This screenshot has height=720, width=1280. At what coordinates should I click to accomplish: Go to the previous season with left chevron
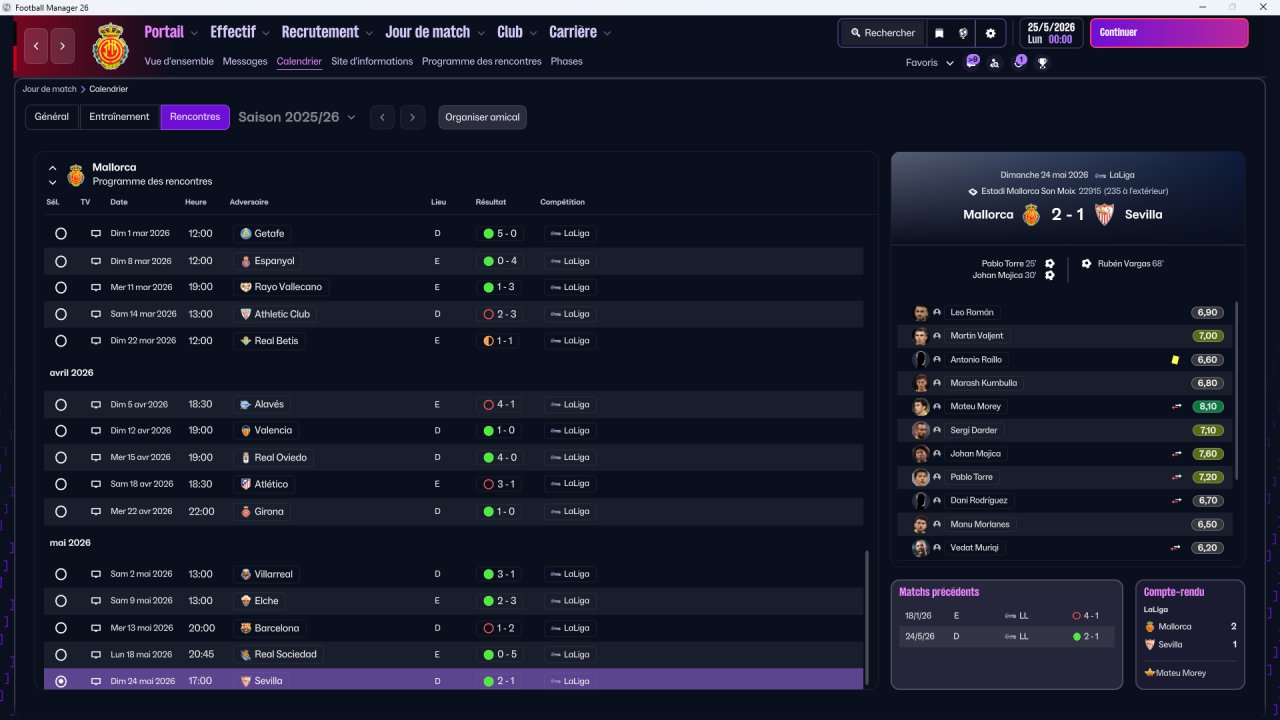[x=382, y=117]
